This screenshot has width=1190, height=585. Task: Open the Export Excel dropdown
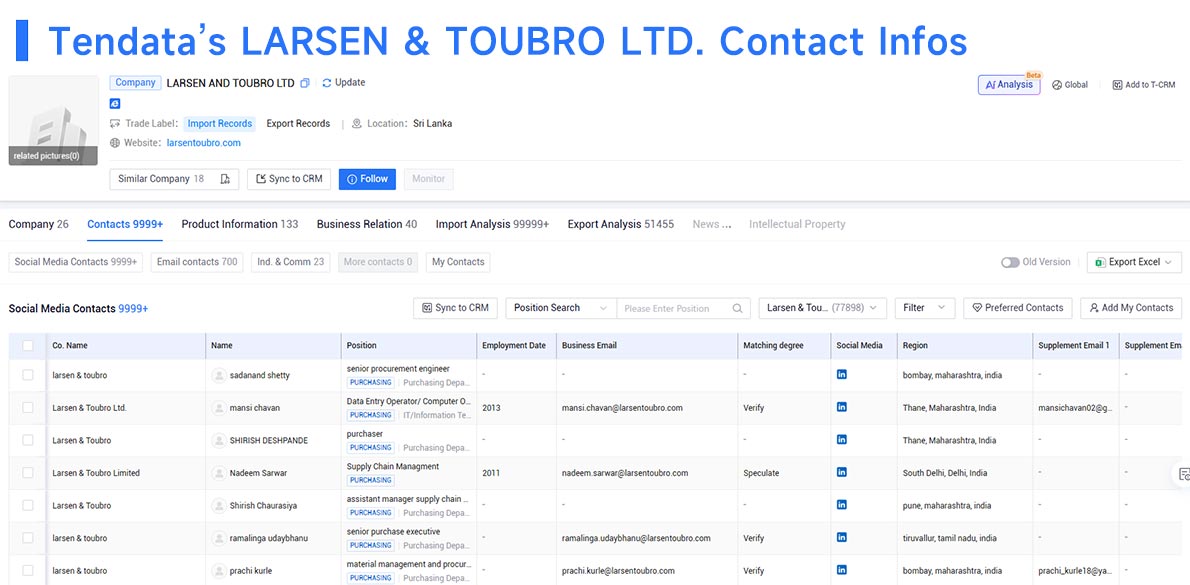tap(1134, 262)
